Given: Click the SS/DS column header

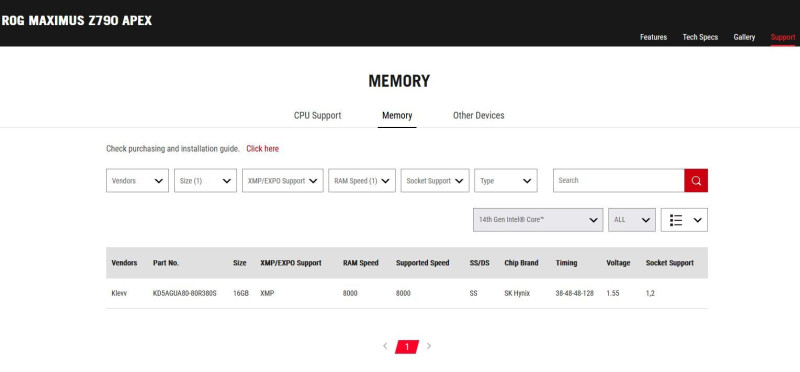Looking at the screenshot, I should (x=480, y=263).
